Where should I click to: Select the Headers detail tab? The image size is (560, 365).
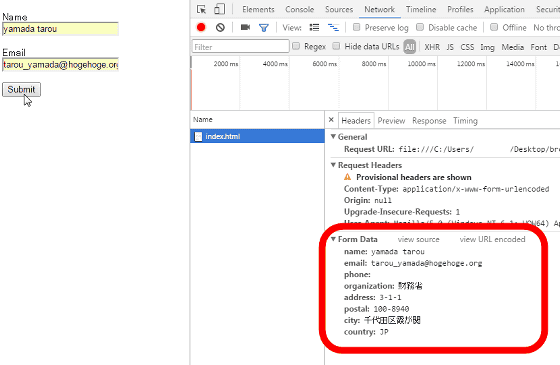[x=356, y=121]
